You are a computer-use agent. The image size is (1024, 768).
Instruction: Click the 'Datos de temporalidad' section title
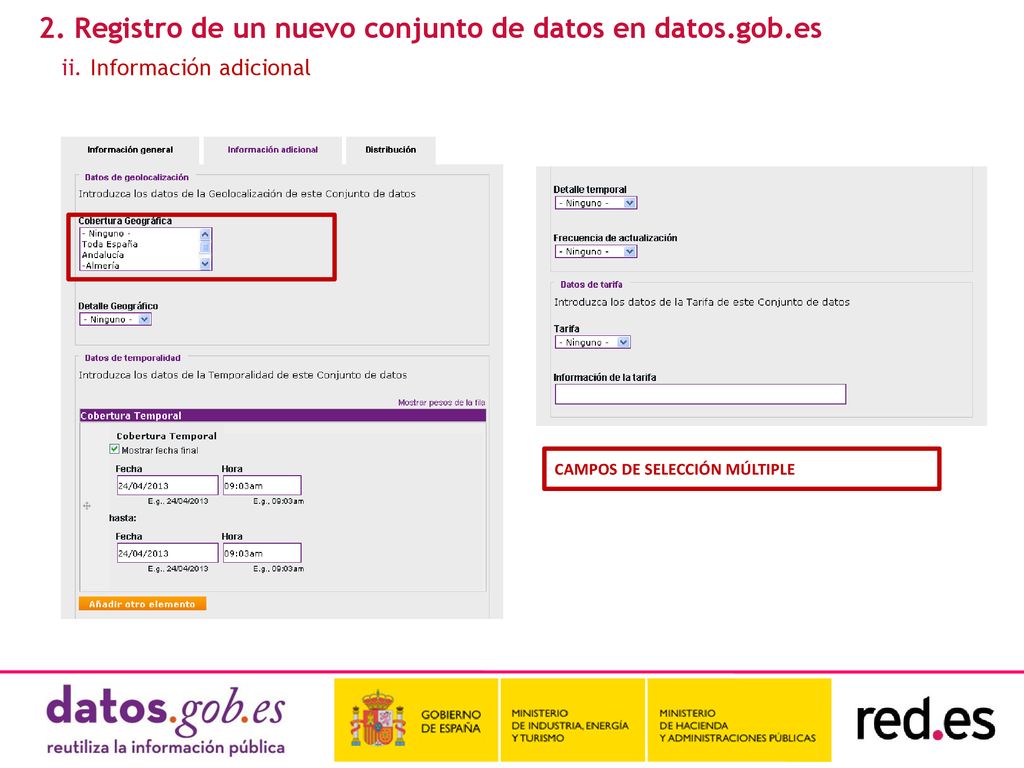pos(133,358)
